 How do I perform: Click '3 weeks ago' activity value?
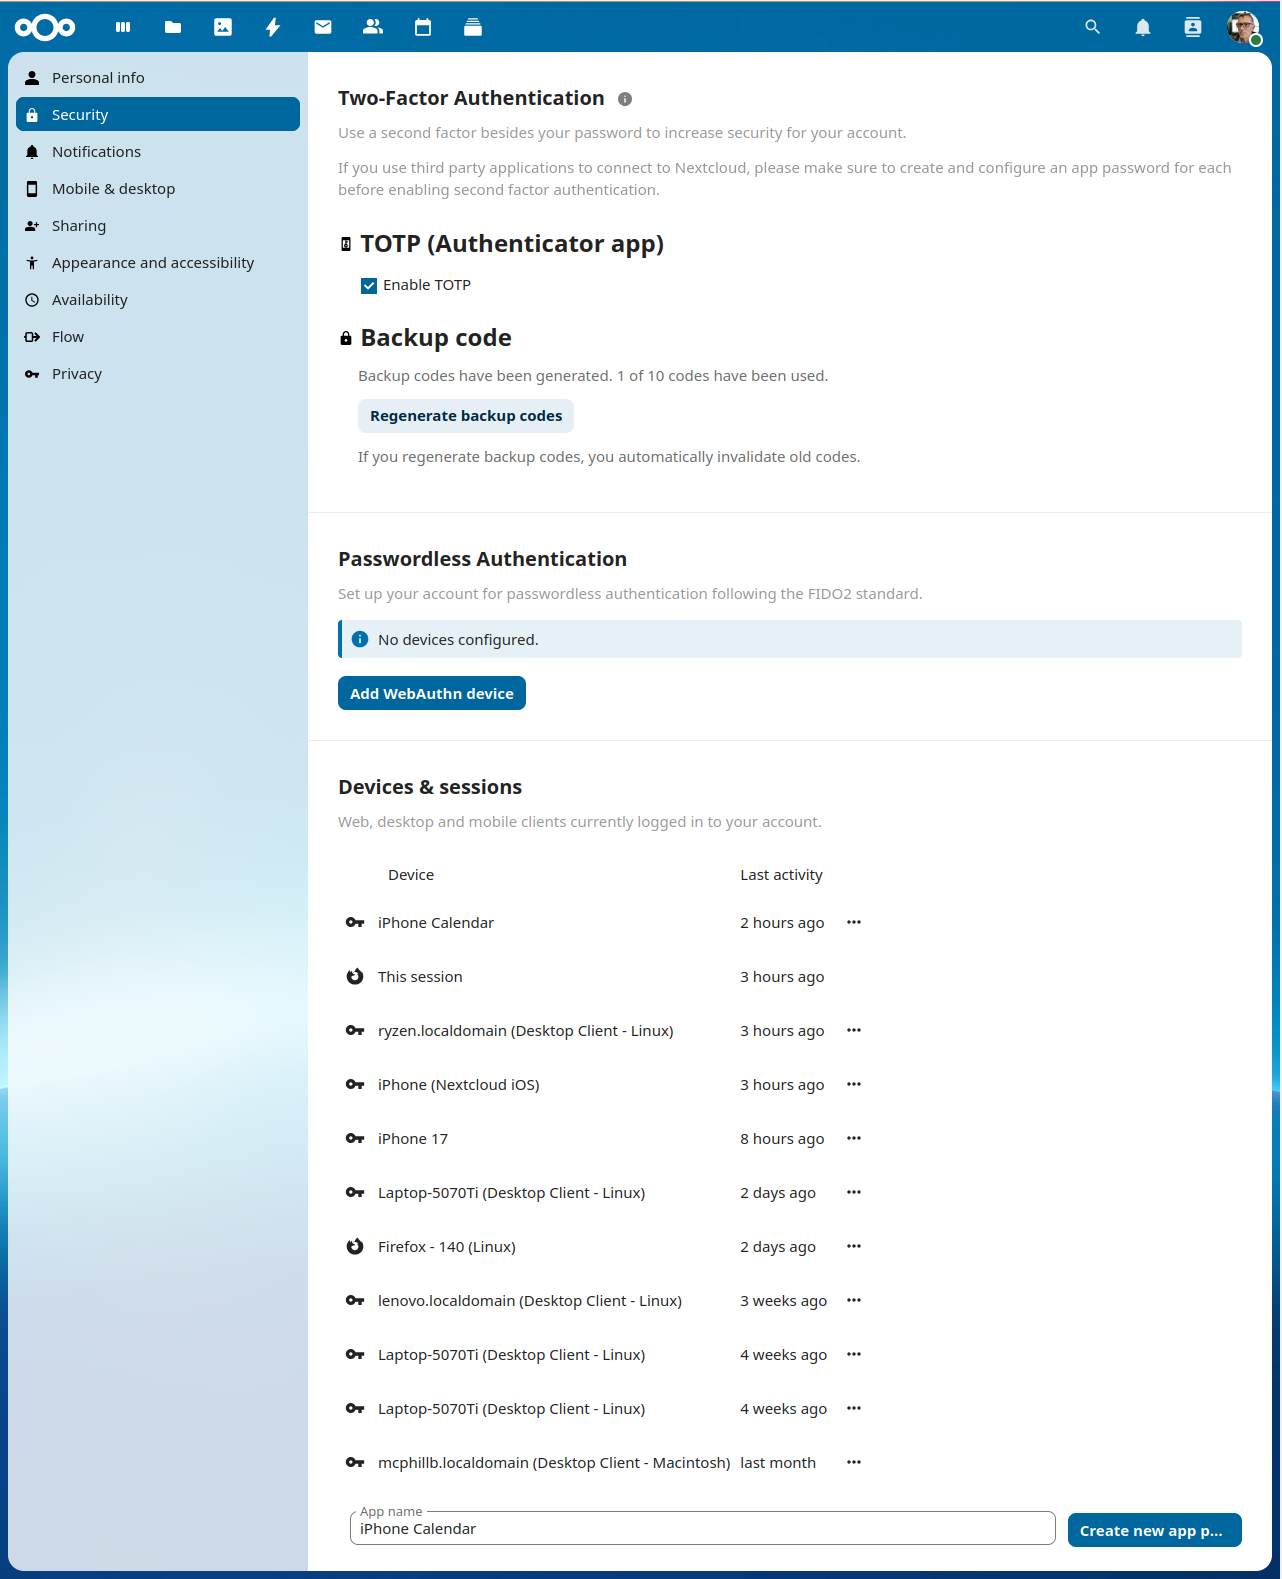(x=784, y=1300)
